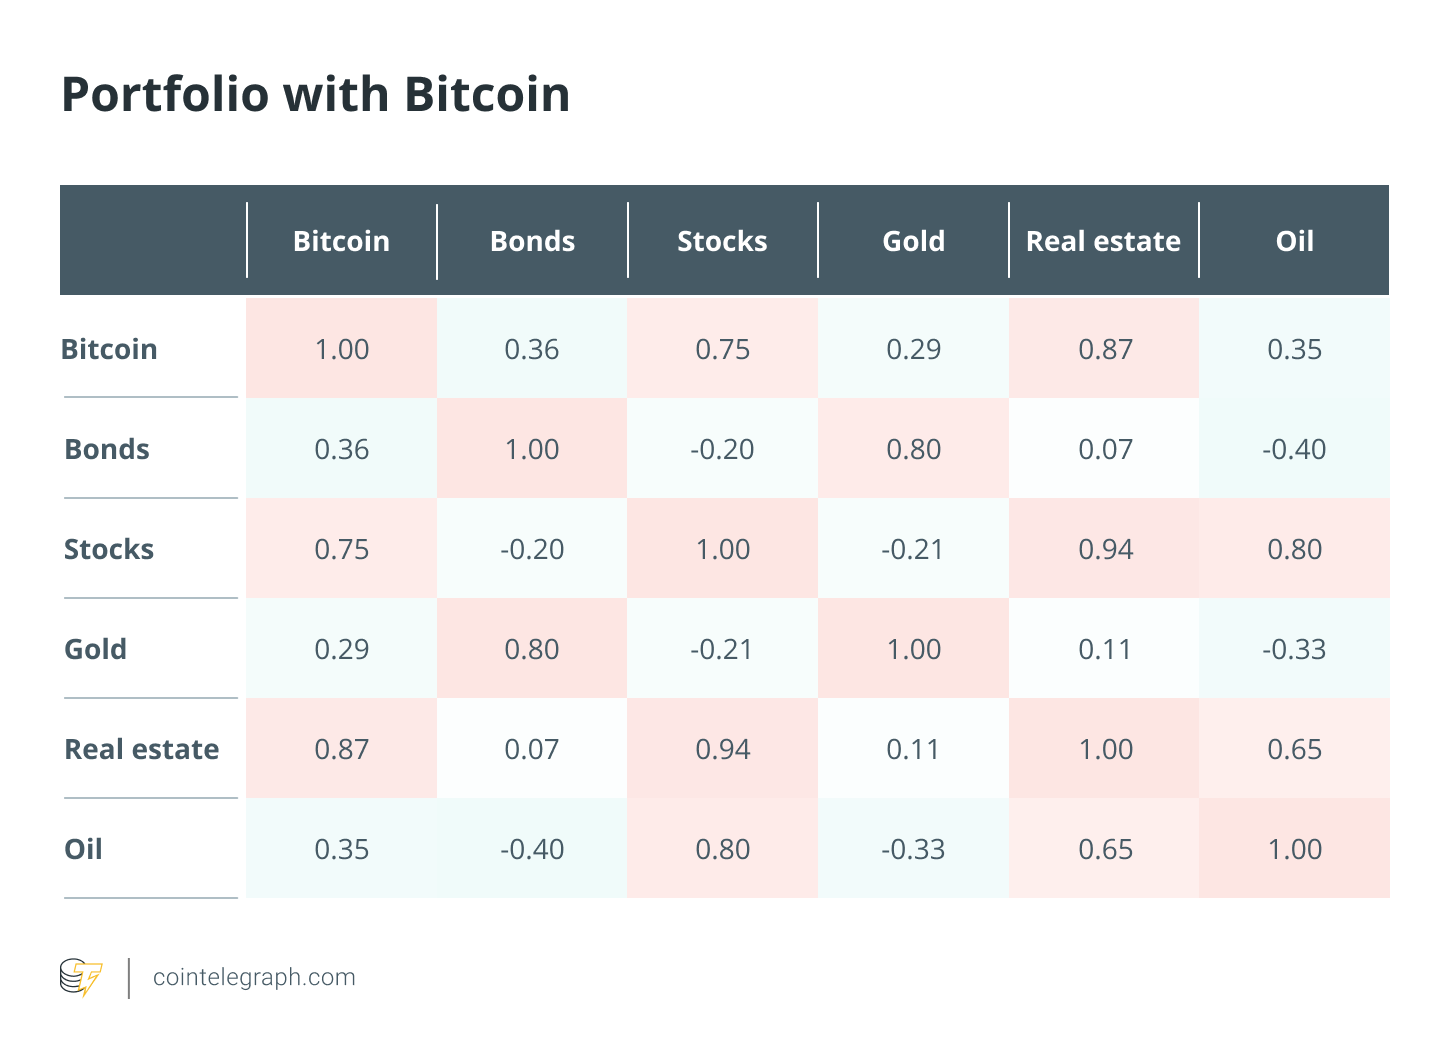
Task: Select the Oil column header
Action: 1295,241
